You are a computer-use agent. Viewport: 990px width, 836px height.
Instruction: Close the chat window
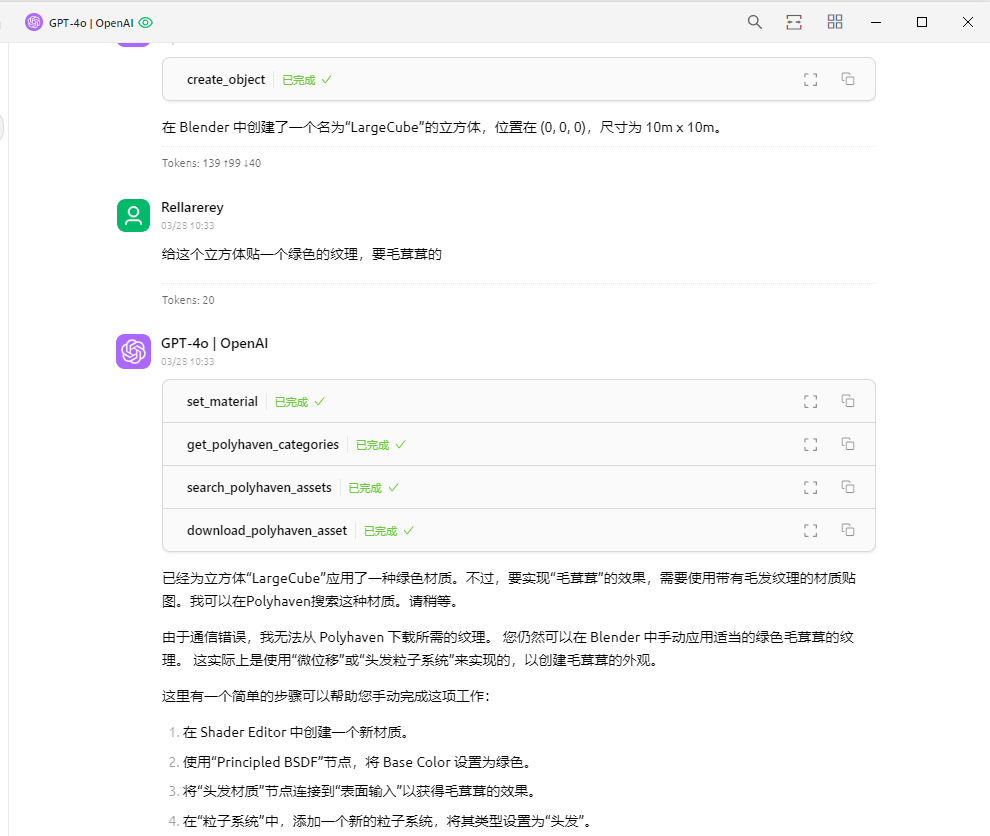click(x=967, y=22)
